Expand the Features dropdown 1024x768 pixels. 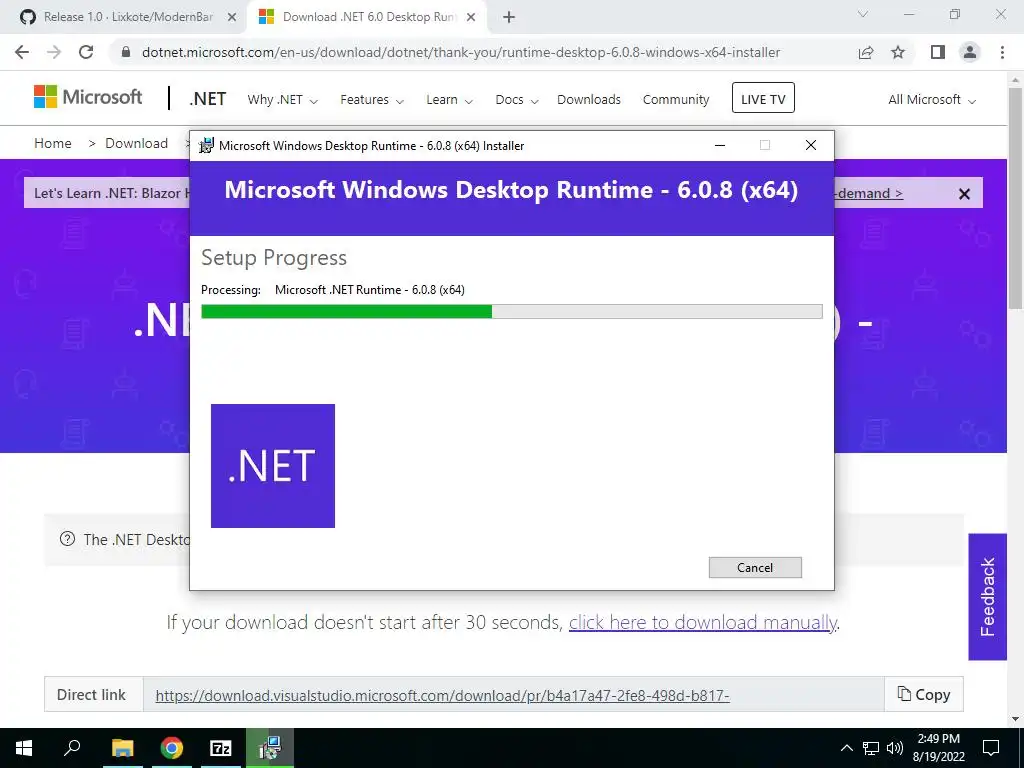[x=372, y=100]
